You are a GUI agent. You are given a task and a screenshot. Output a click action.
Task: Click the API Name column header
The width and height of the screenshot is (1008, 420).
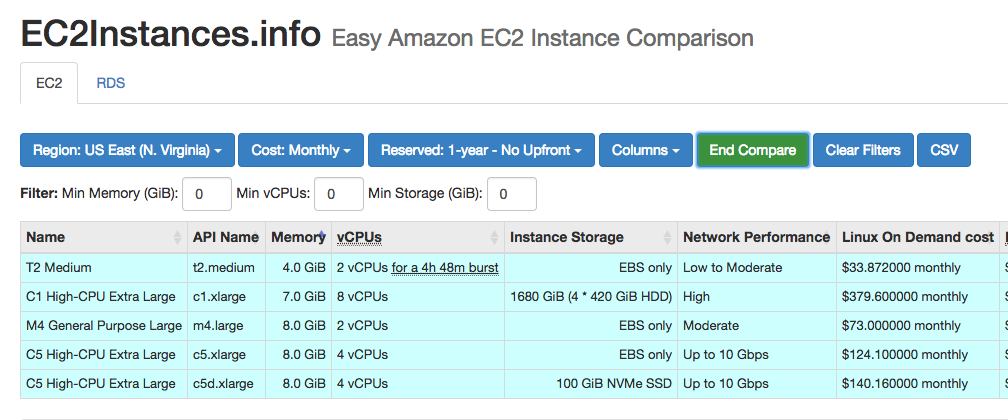[x=226, y=237]
